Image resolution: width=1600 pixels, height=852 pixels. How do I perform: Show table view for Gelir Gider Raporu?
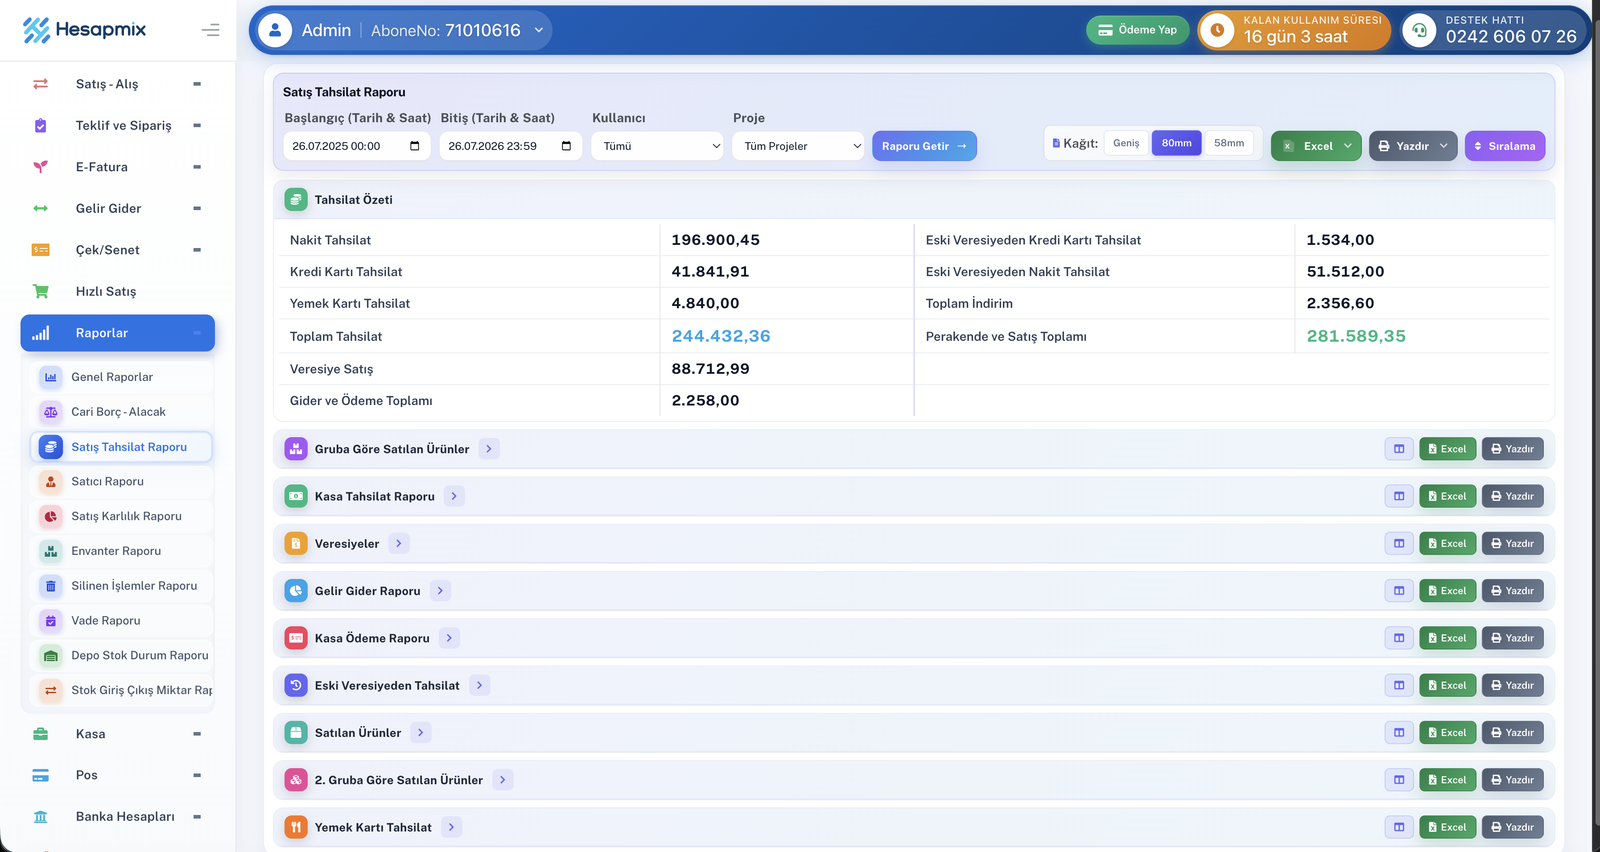click(x=1399, y=591)
